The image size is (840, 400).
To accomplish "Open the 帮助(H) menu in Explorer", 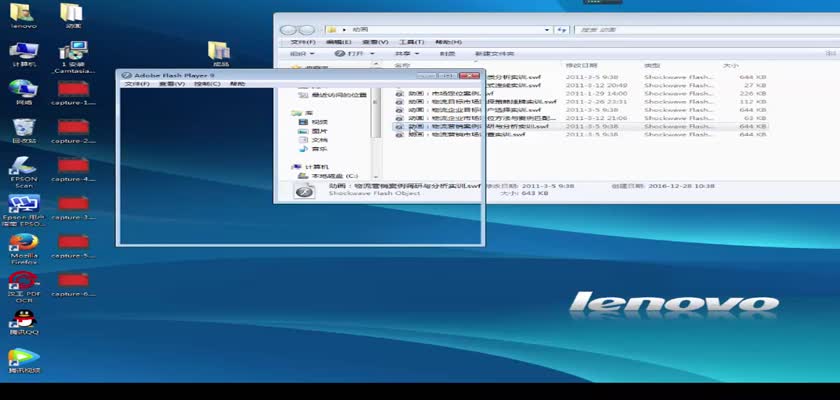I will click(448, 42).
